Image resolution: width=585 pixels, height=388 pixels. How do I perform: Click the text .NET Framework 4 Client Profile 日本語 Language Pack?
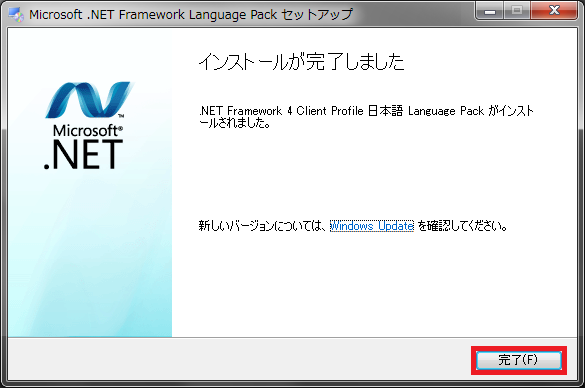[x=342, y=111]
